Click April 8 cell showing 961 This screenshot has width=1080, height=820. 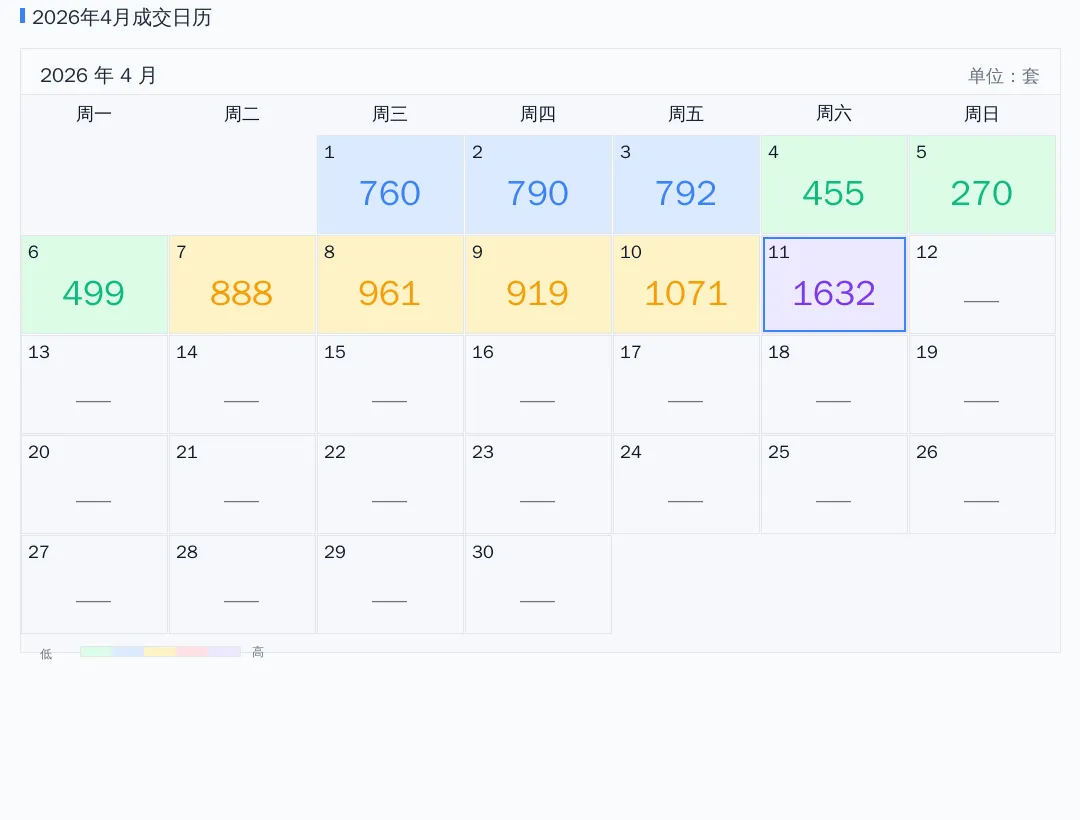[390, 284]
